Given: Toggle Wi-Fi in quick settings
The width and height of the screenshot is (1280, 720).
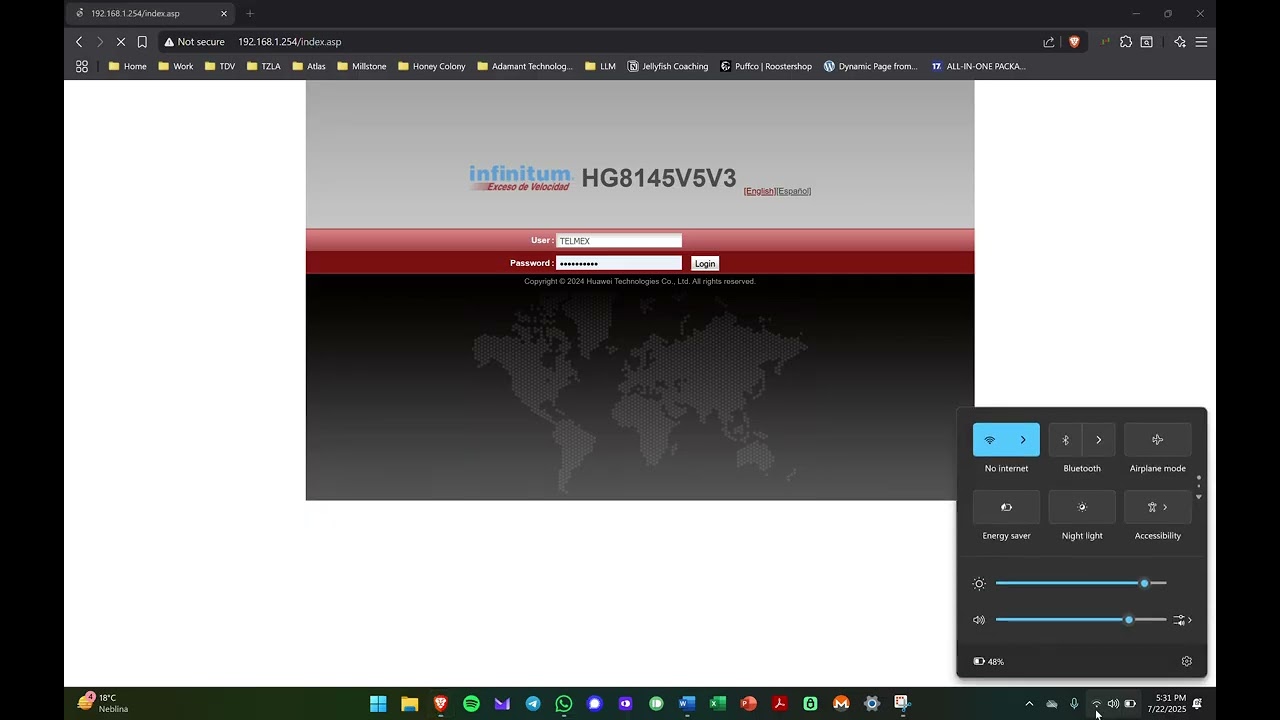Looking at the screenshot, I should pyautogui.click(x=990, y=440).
